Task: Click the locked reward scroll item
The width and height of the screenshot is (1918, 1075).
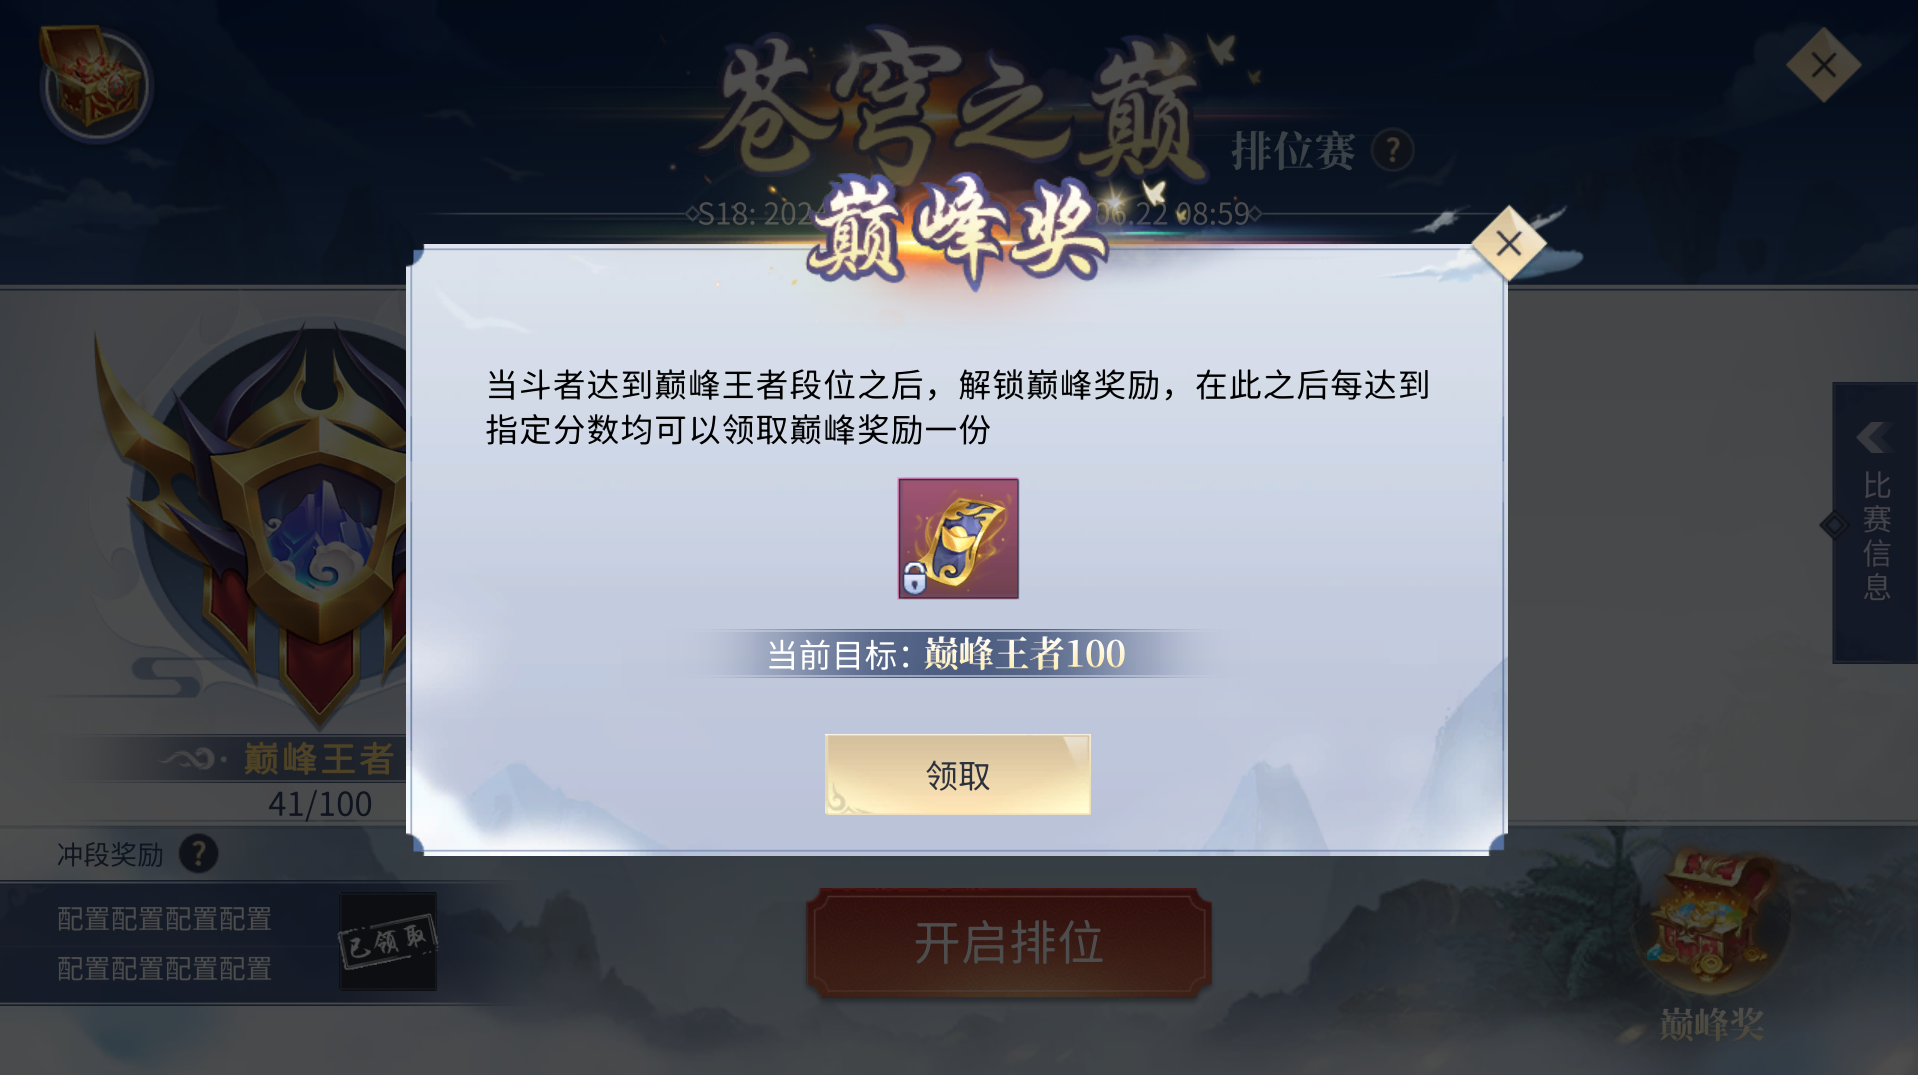Action: coord(958,538)
